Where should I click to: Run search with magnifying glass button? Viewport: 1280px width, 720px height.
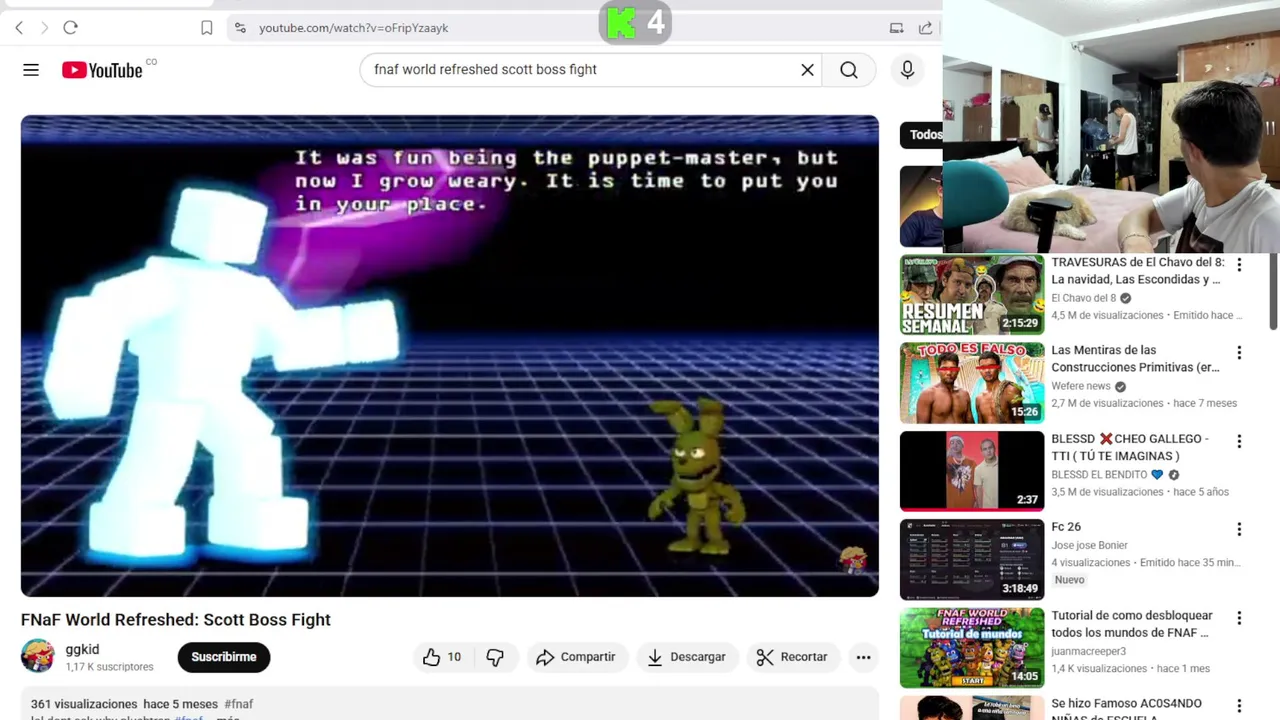849,69
